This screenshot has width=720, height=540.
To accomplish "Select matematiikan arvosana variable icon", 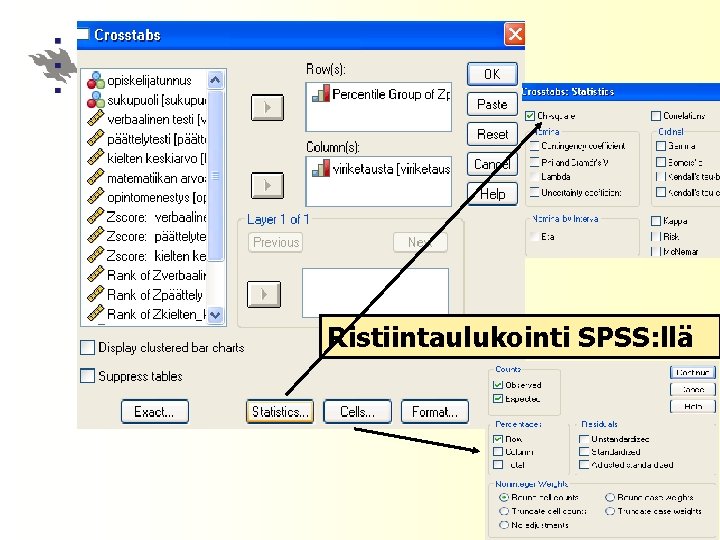I will click(x=96, y=177).
